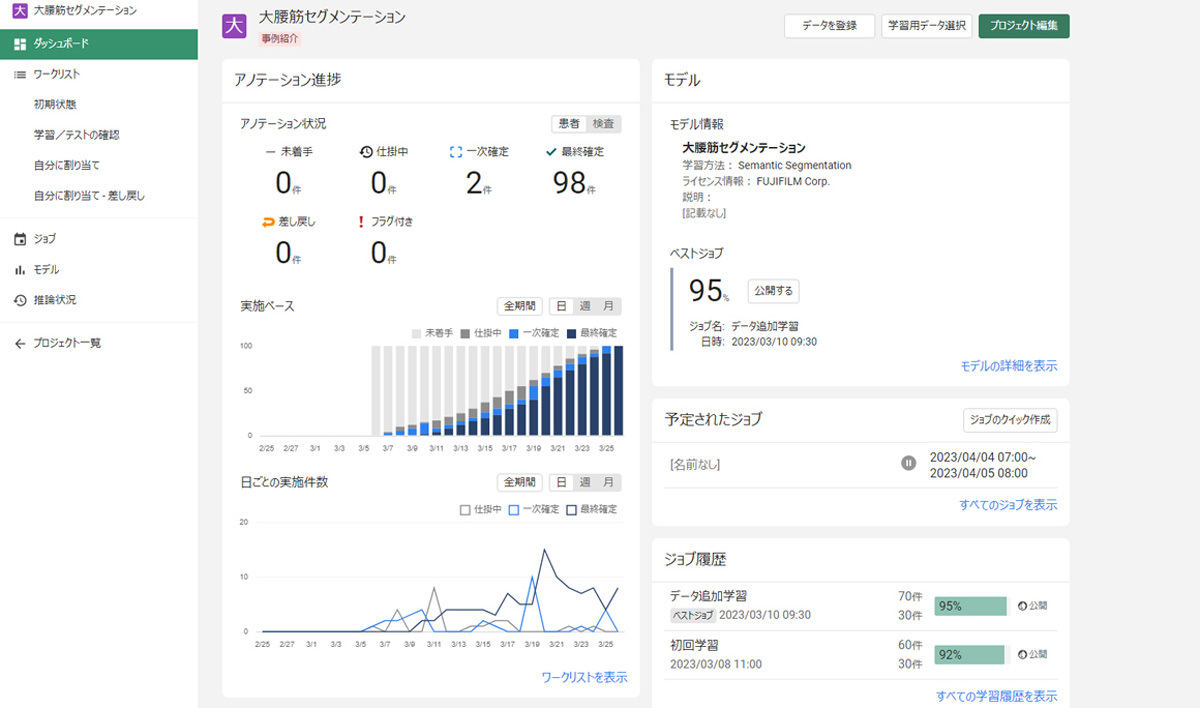The width and height of the screenshot is (1200, 708).
Task: Select 日 in 実施ペース chart
Action: point(561,306)
